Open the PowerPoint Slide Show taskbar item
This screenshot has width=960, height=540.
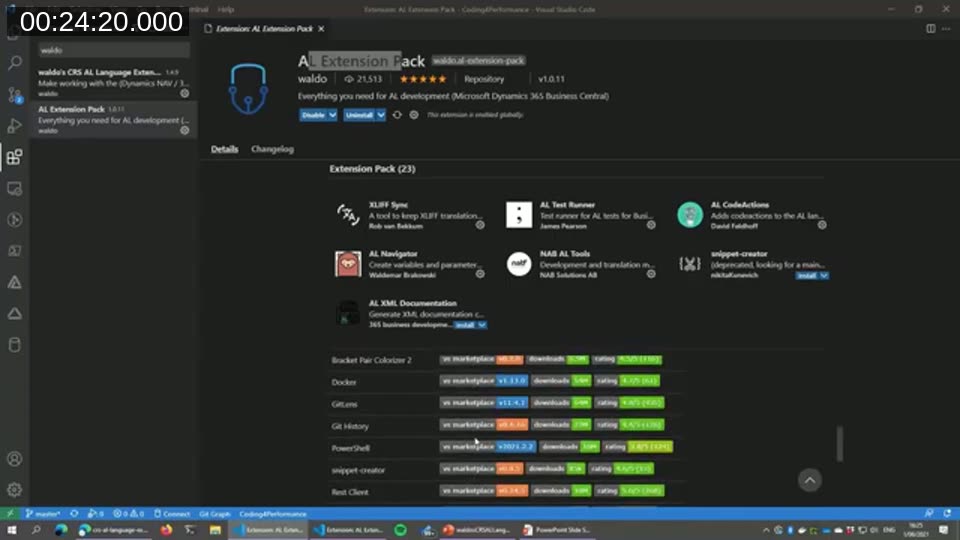[x=557, y=530]
